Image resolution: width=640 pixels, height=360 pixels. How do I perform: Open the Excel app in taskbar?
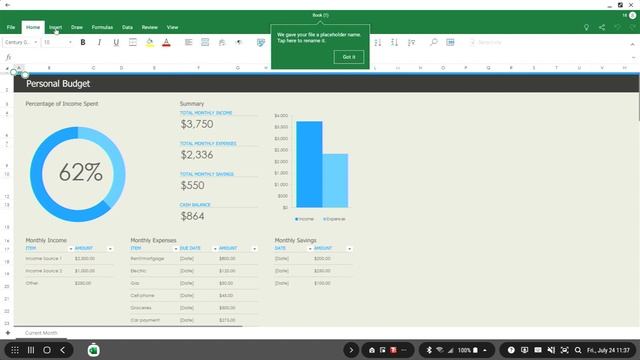pyautogui.click(x=93, y=350)
